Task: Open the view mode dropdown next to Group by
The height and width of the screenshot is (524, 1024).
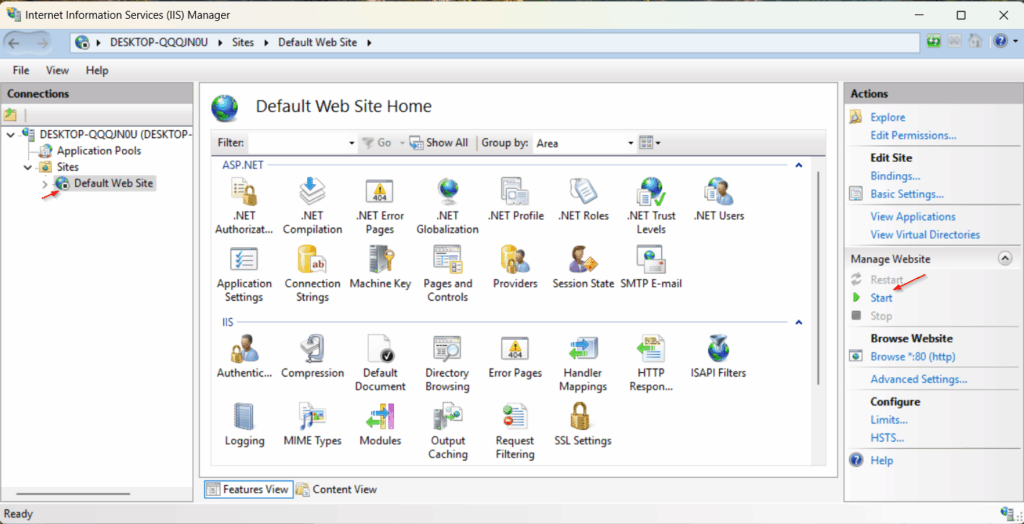Action: point(649,143)
